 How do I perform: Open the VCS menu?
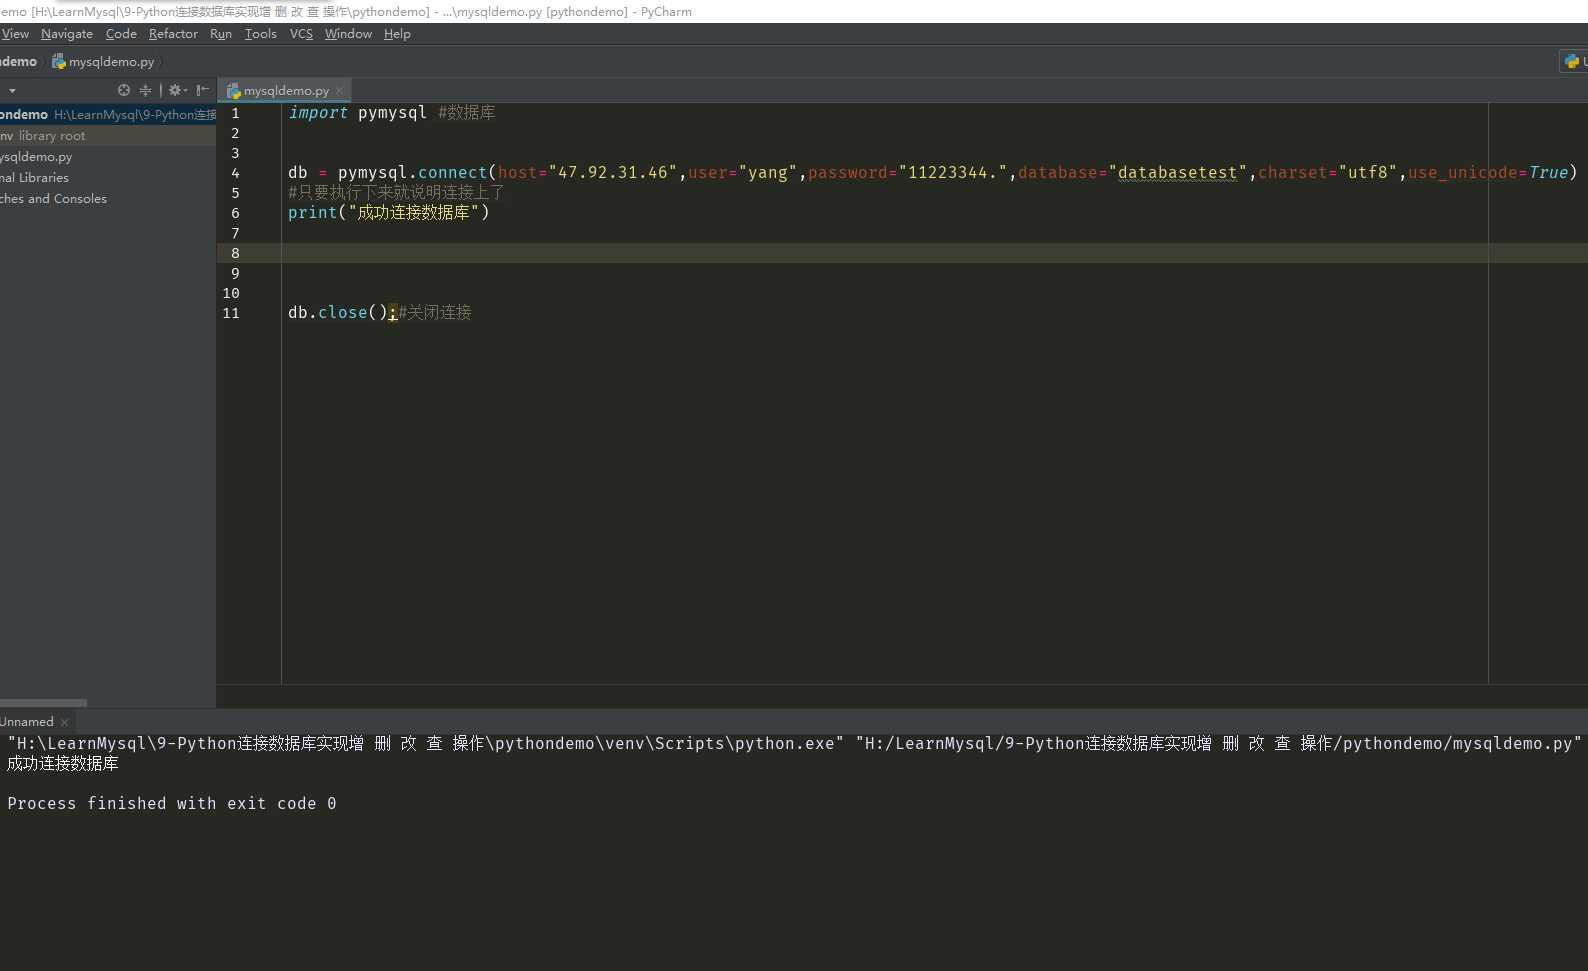[x=301, y=34]
